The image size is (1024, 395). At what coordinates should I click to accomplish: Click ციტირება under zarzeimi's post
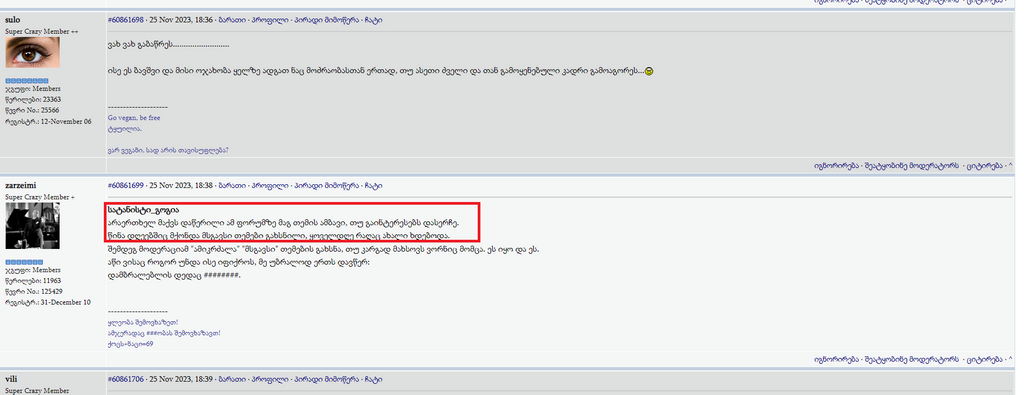(x=984, y=360)
